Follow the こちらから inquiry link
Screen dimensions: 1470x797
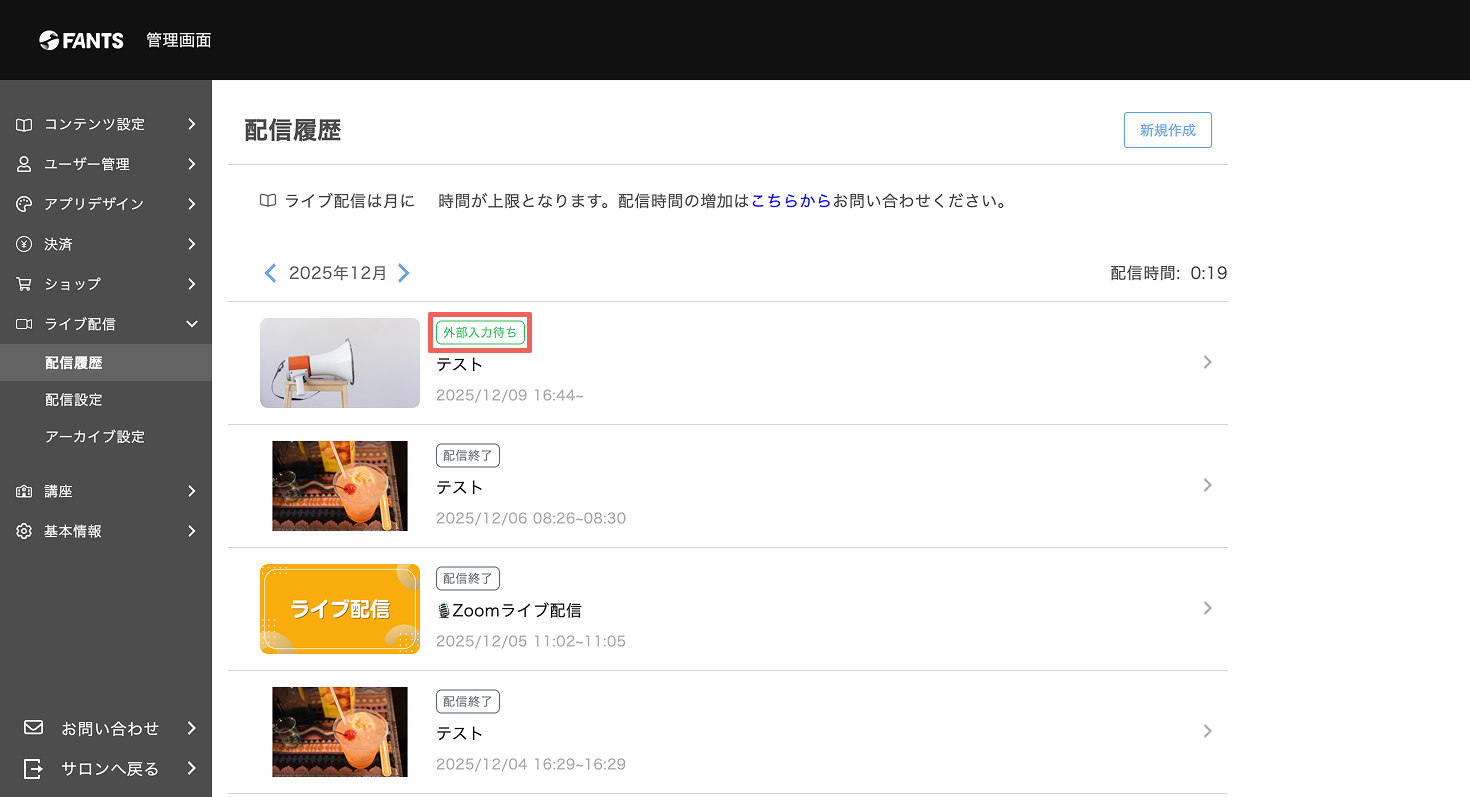click(x=790, y=201)
